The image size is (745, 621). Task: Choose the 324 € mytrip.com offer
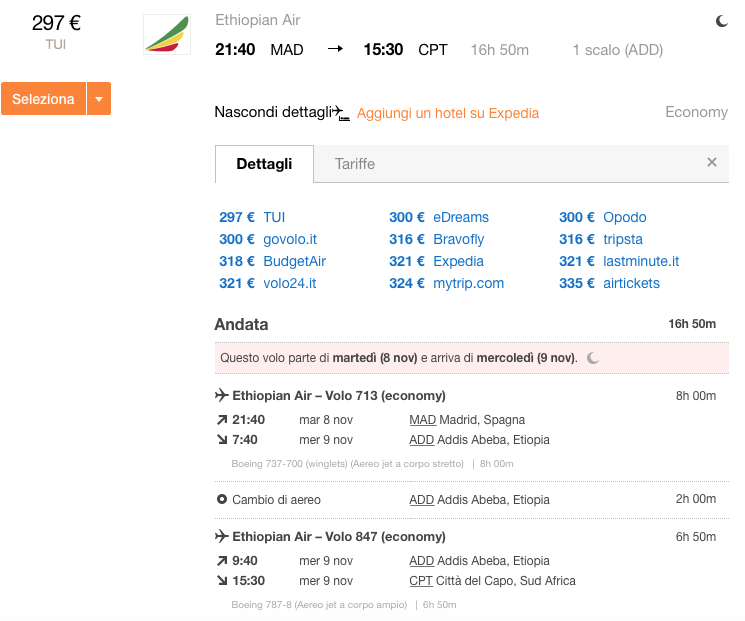[446, 283]
